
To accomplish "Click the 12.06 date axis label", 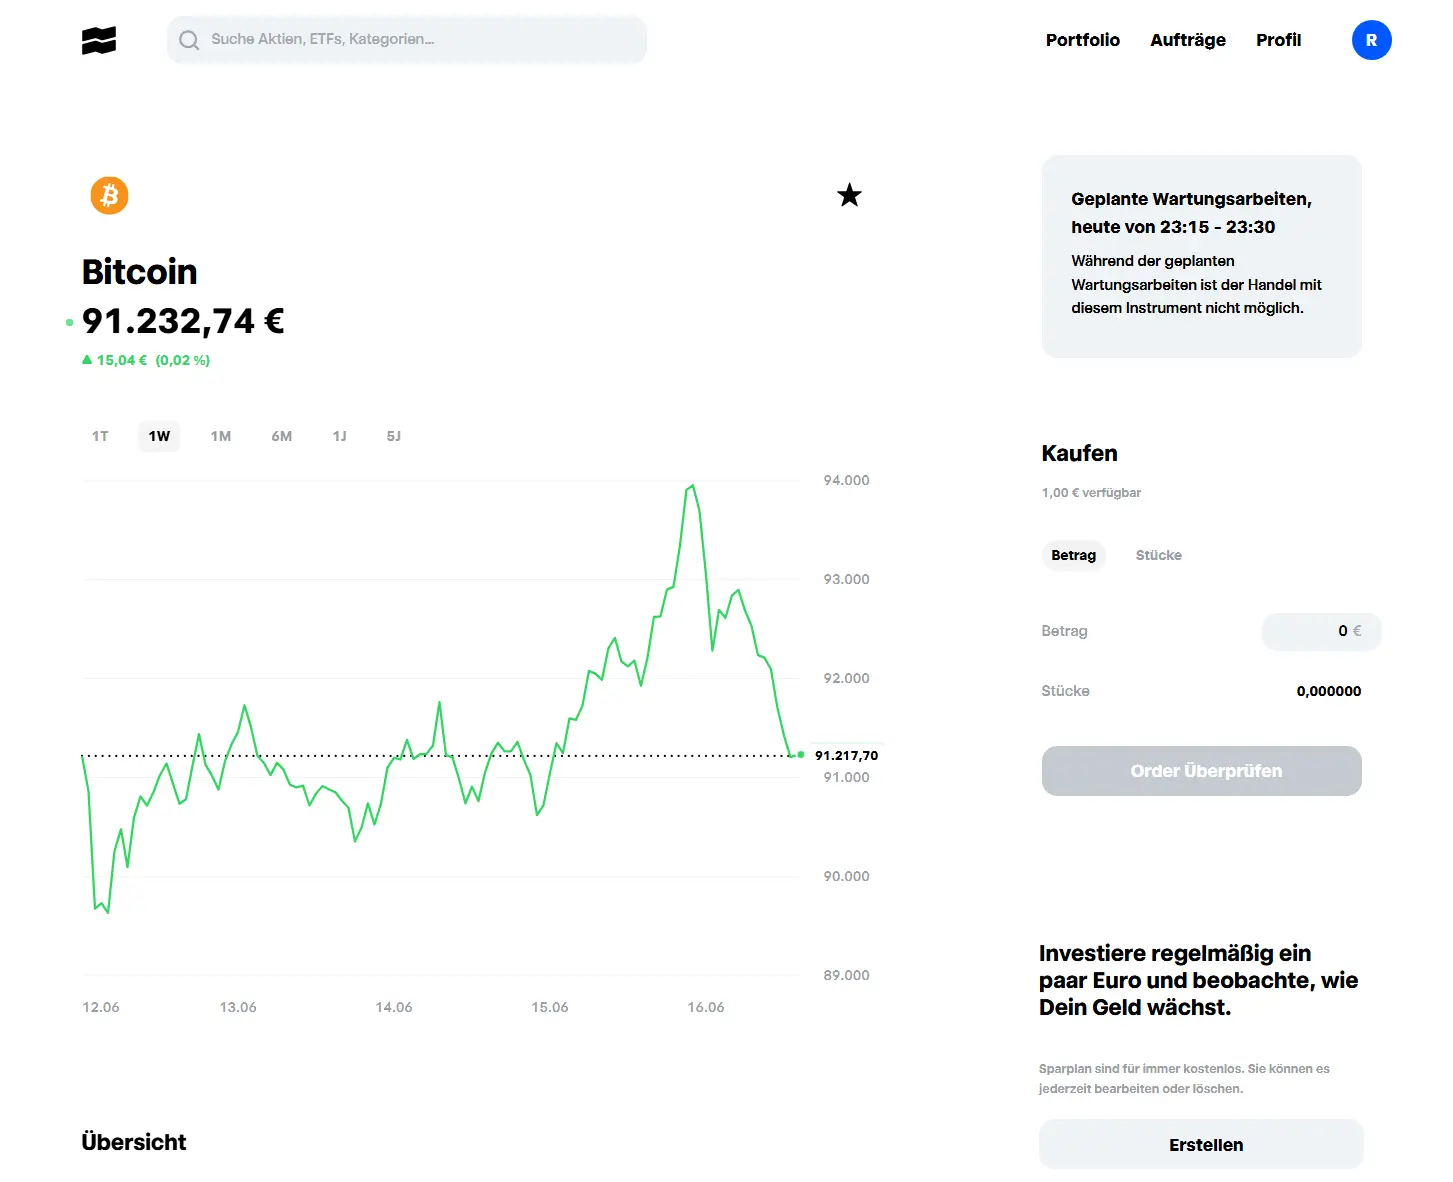I will click(x=100, y=1007).
